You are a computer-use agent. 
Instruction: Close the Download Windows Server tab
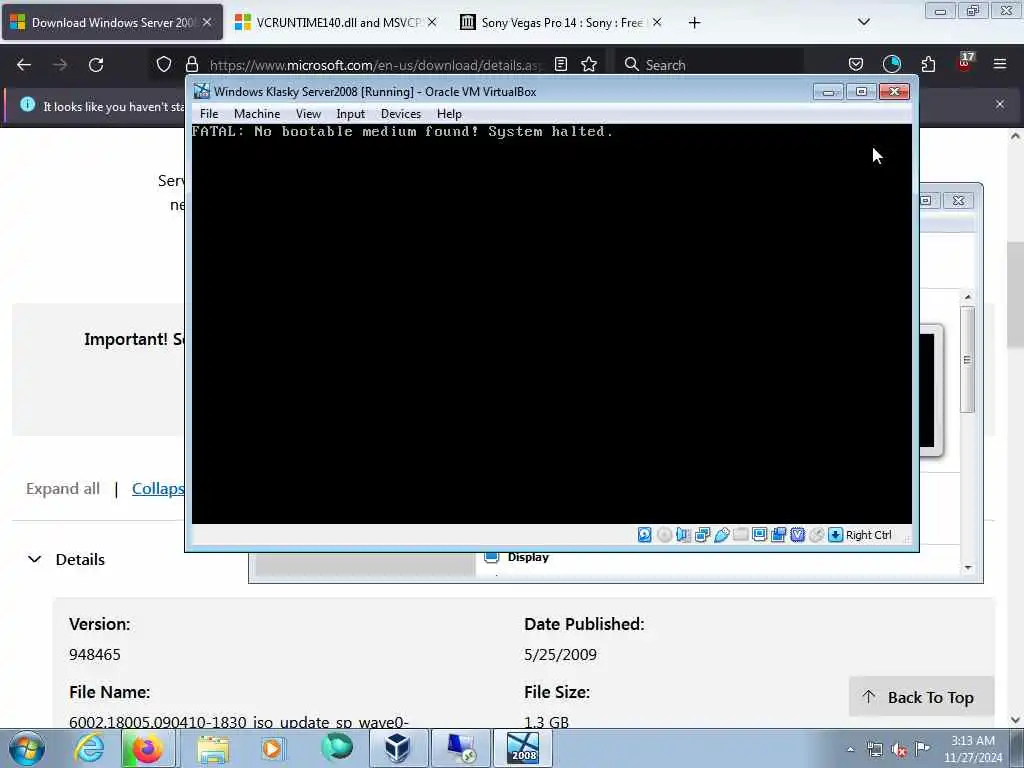(x=207, y=22)
